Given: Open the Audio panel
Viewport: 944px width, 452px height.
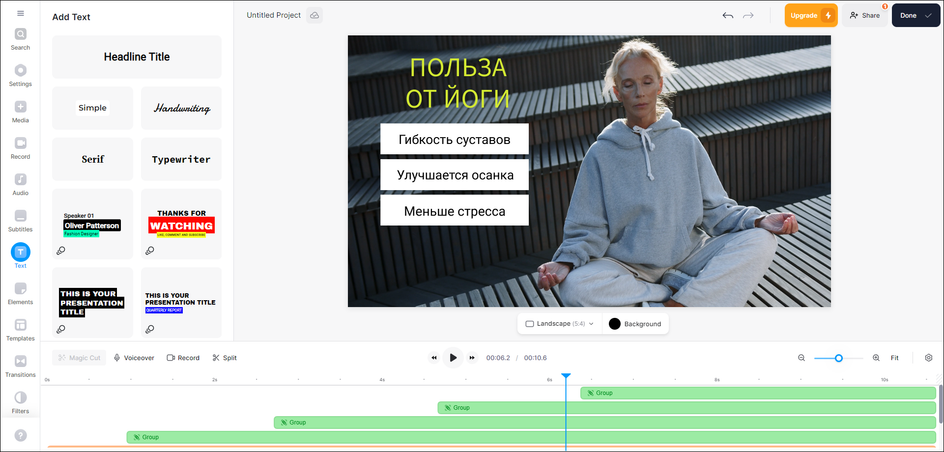Looking at the screenshot, I should (x=20, y=184).
